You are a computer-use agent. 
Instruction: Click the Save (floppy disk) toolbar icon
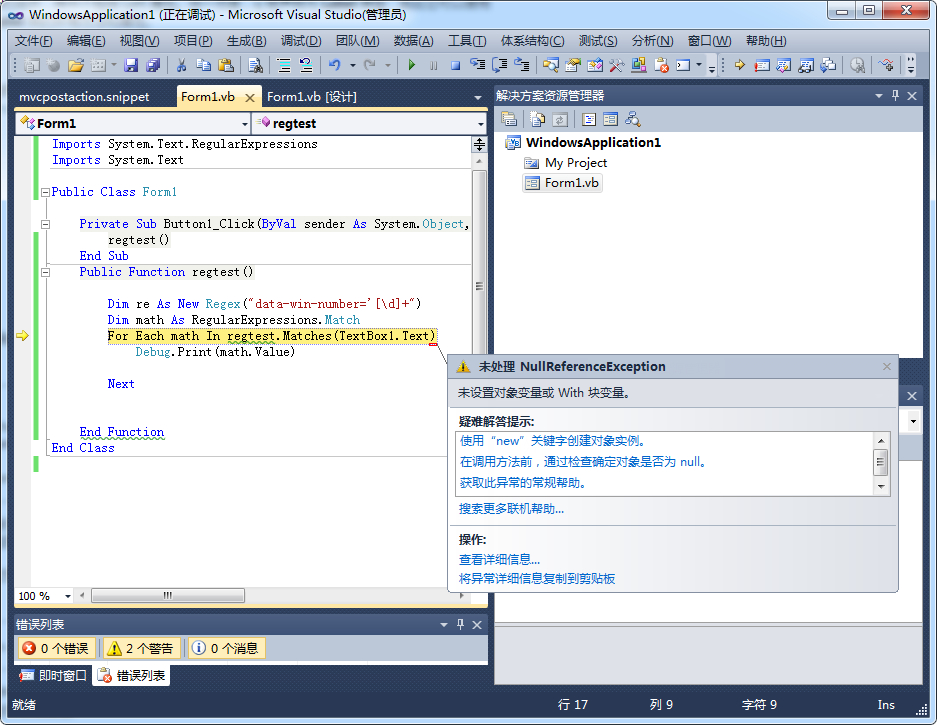coord(130,66)
